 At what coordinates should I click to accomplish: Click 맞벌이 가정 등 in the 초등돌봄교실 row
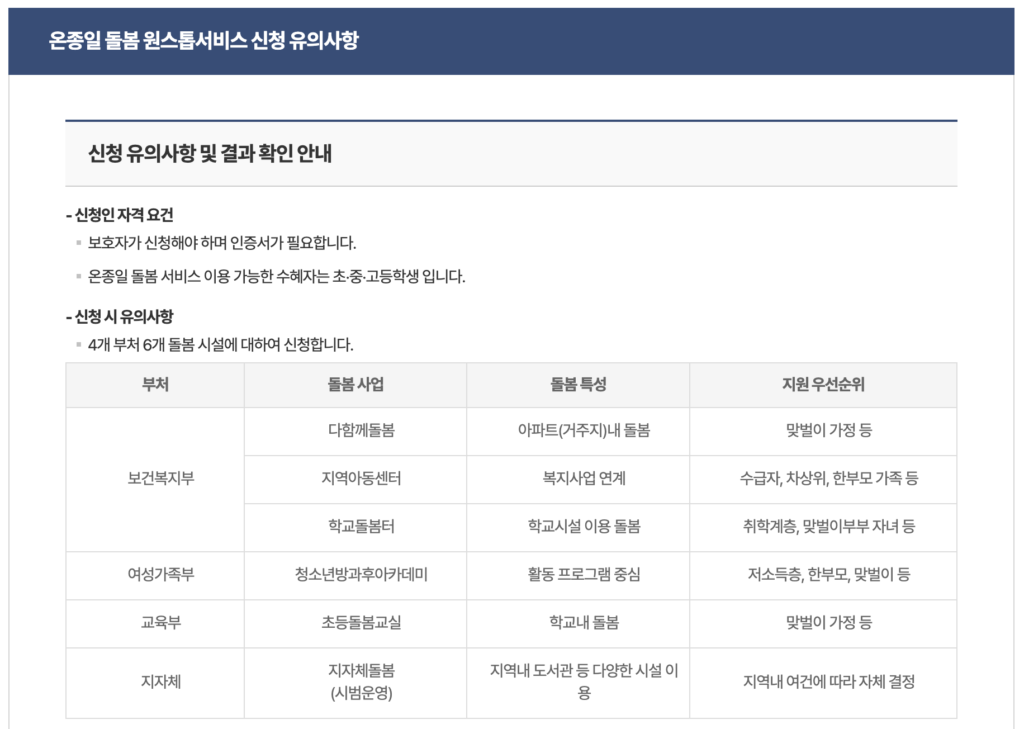coord(823,623)
